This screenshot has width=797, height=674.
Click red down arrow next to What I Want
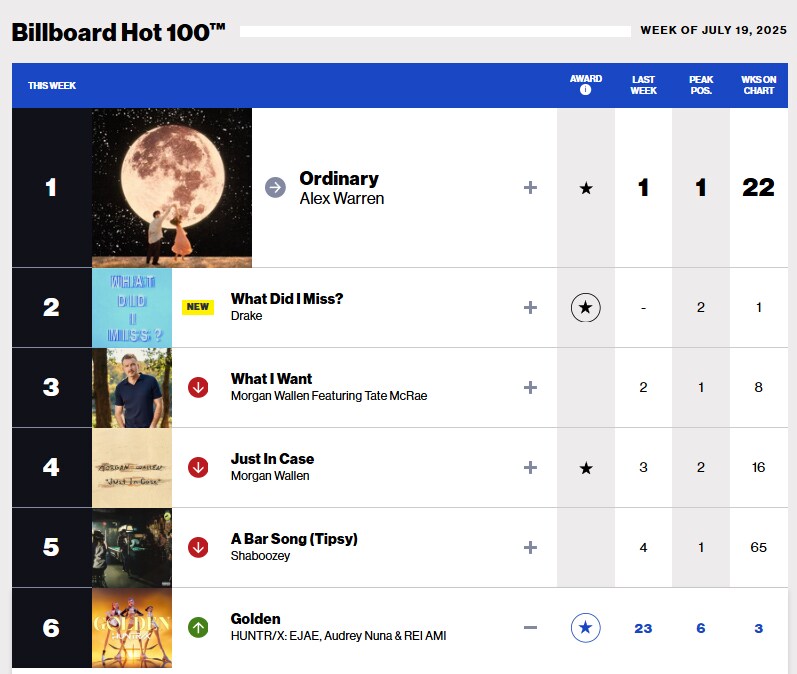pos(198,387)
